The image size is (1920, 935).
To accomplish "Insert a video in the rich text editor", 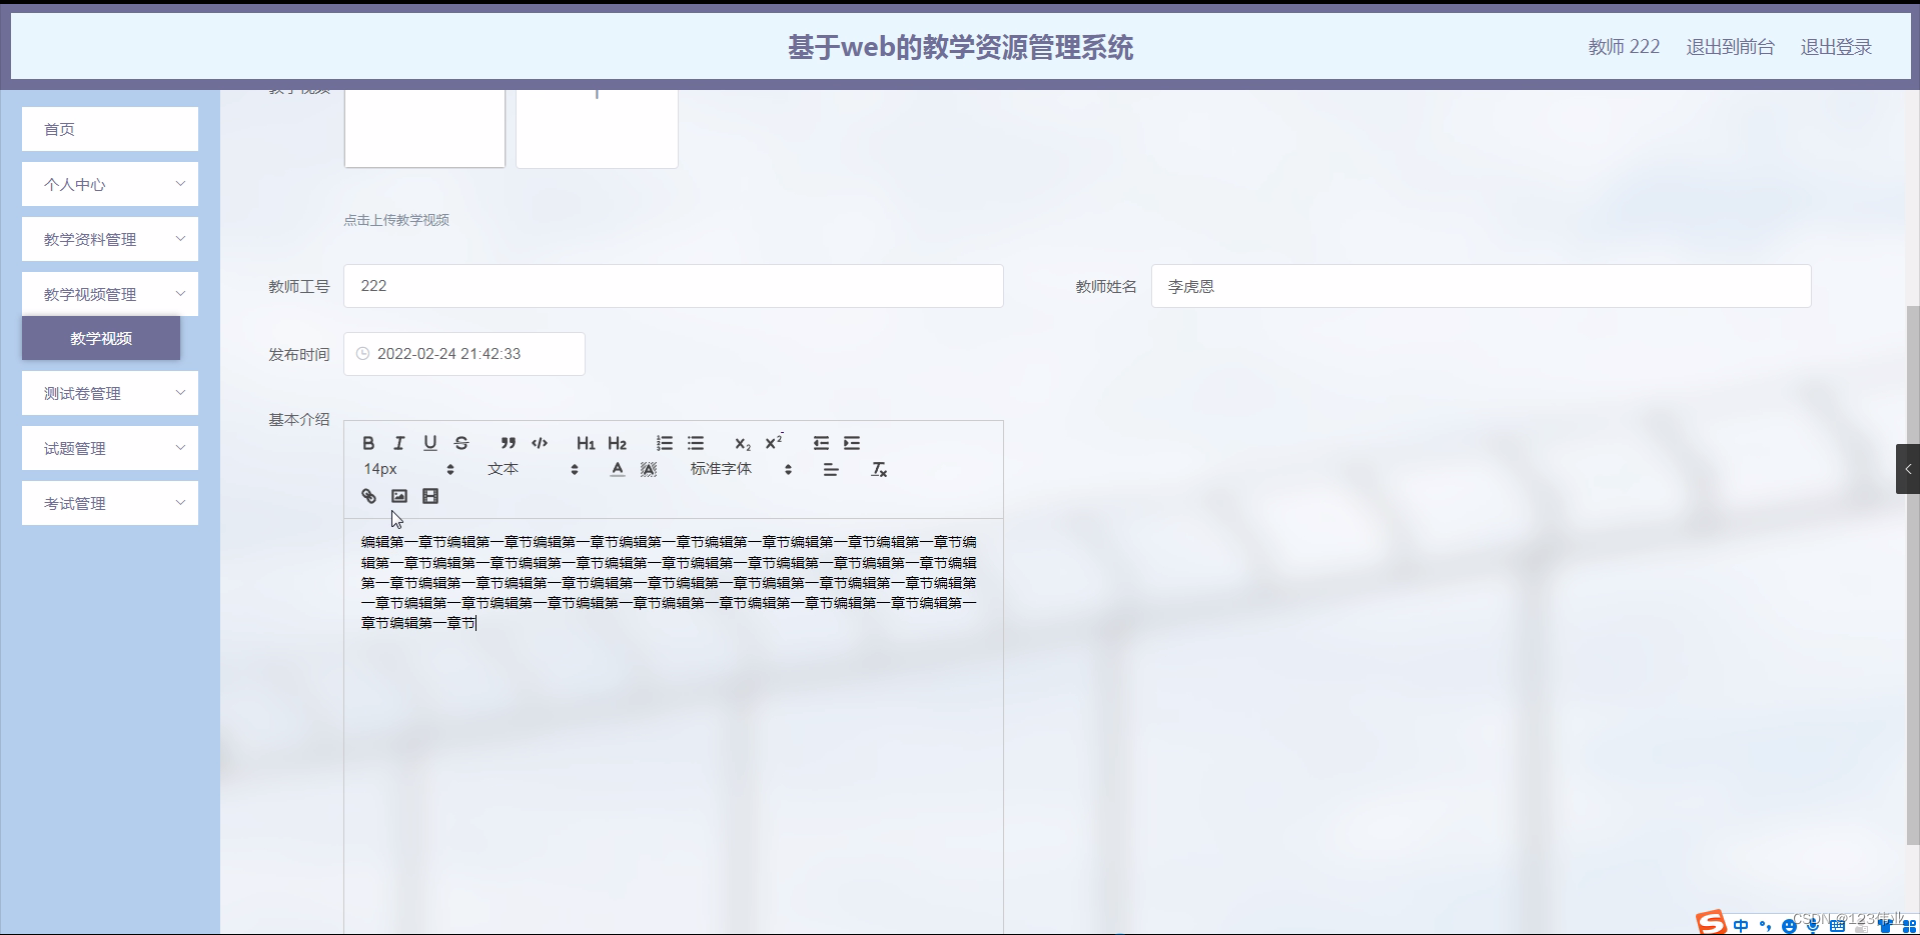I will [430, 495].
